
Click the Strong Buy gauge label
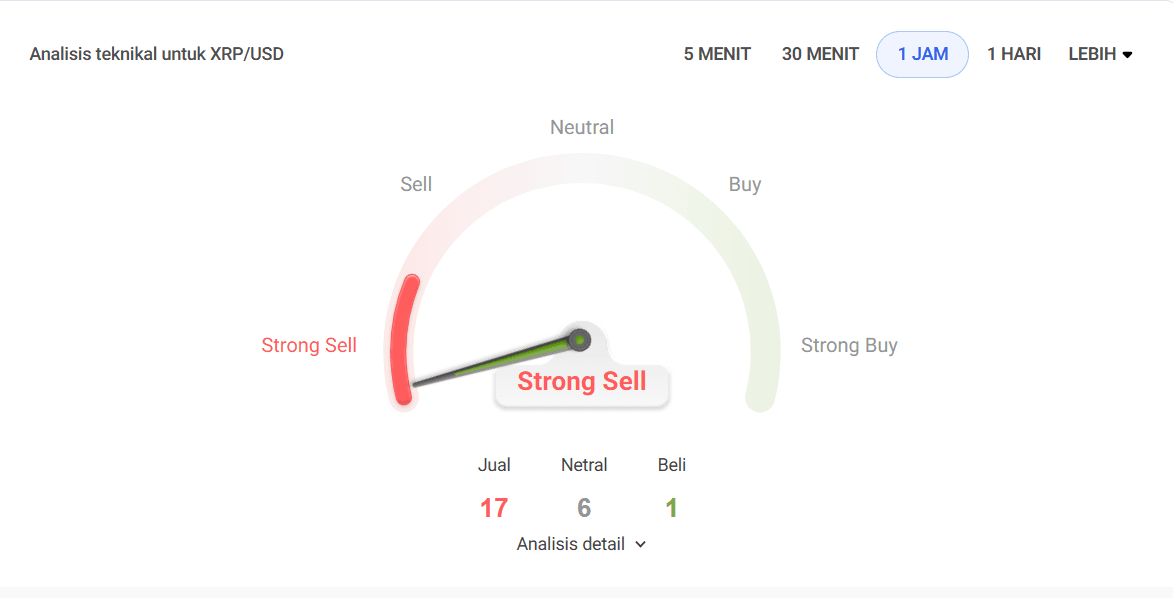(x=849, y=345)
